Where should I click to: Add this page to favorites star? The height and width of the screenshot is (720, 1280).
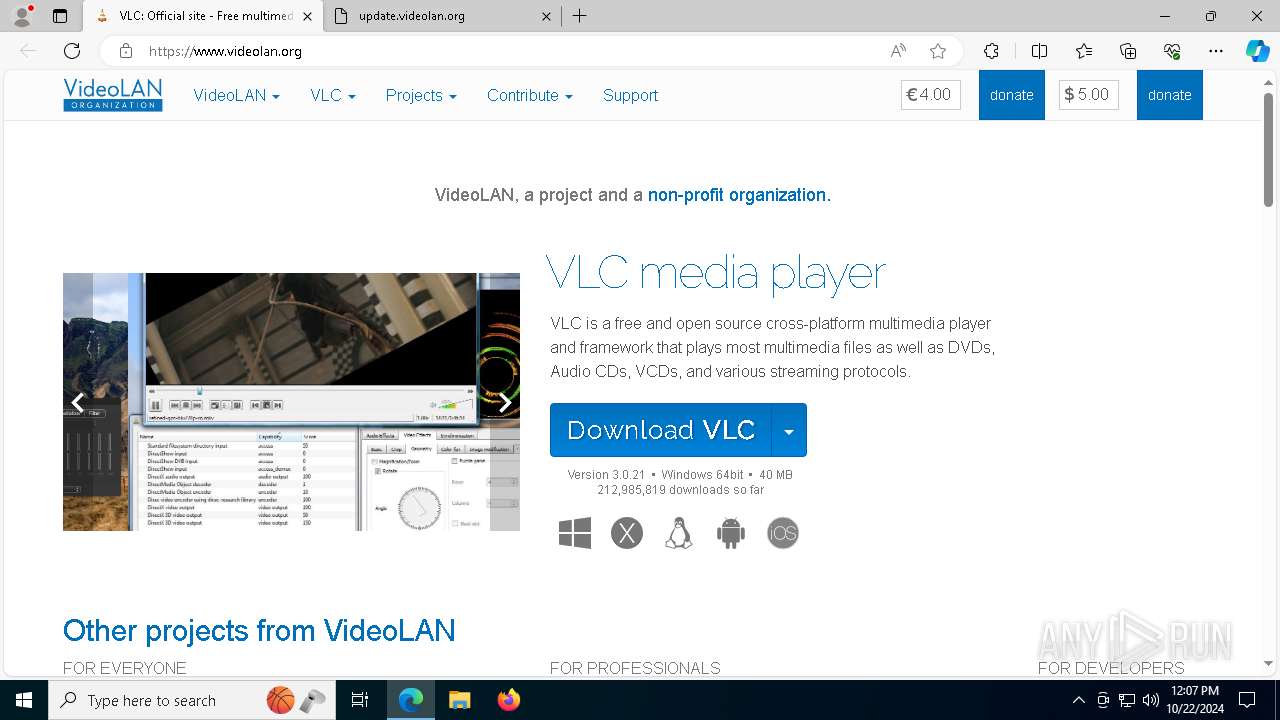click(937, 51)
